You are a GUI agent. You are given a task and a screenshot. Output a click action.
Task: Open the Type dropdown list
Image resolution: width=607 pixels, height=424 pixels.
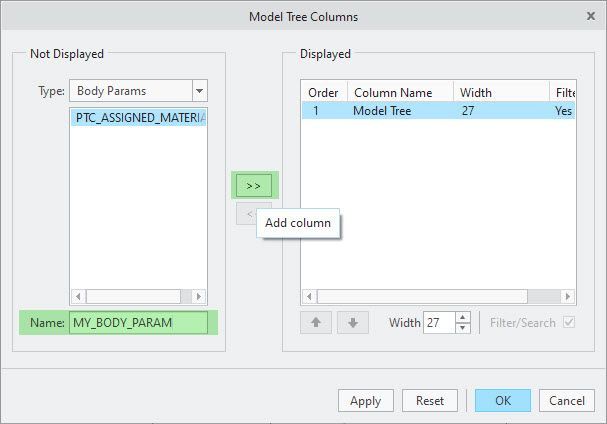click(199, 91)
